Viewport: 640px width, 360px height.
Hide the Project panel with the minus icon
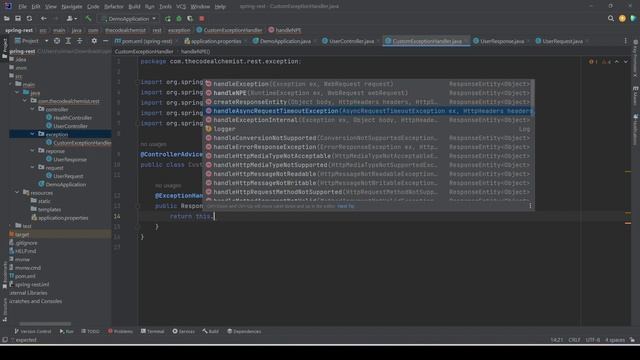tap(105, 41)
